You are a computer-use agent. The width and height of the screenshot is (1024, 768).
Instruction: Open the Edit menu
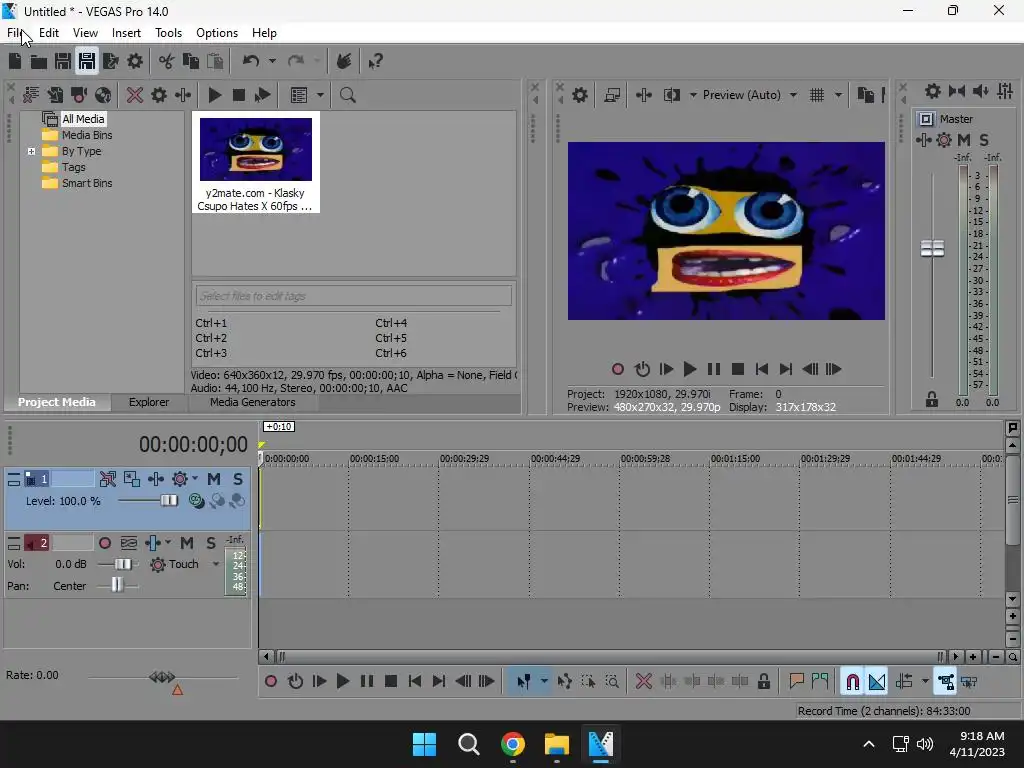pos(49,33)
